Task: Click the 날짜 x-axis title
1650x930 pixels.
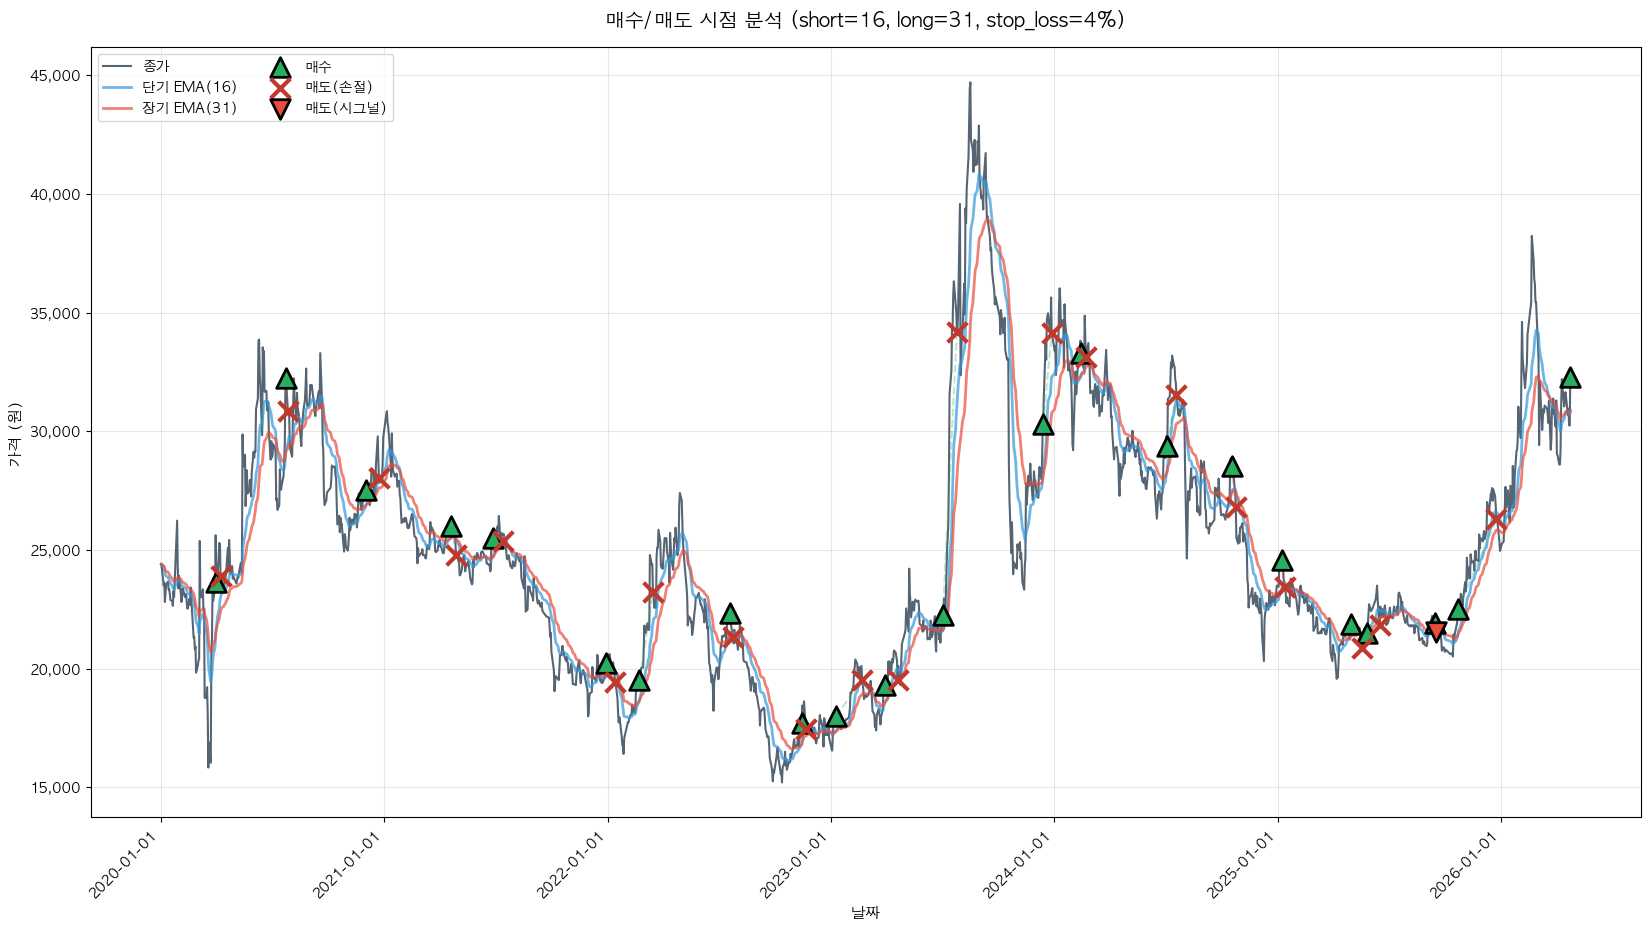Action: click(x=865, y=912)
